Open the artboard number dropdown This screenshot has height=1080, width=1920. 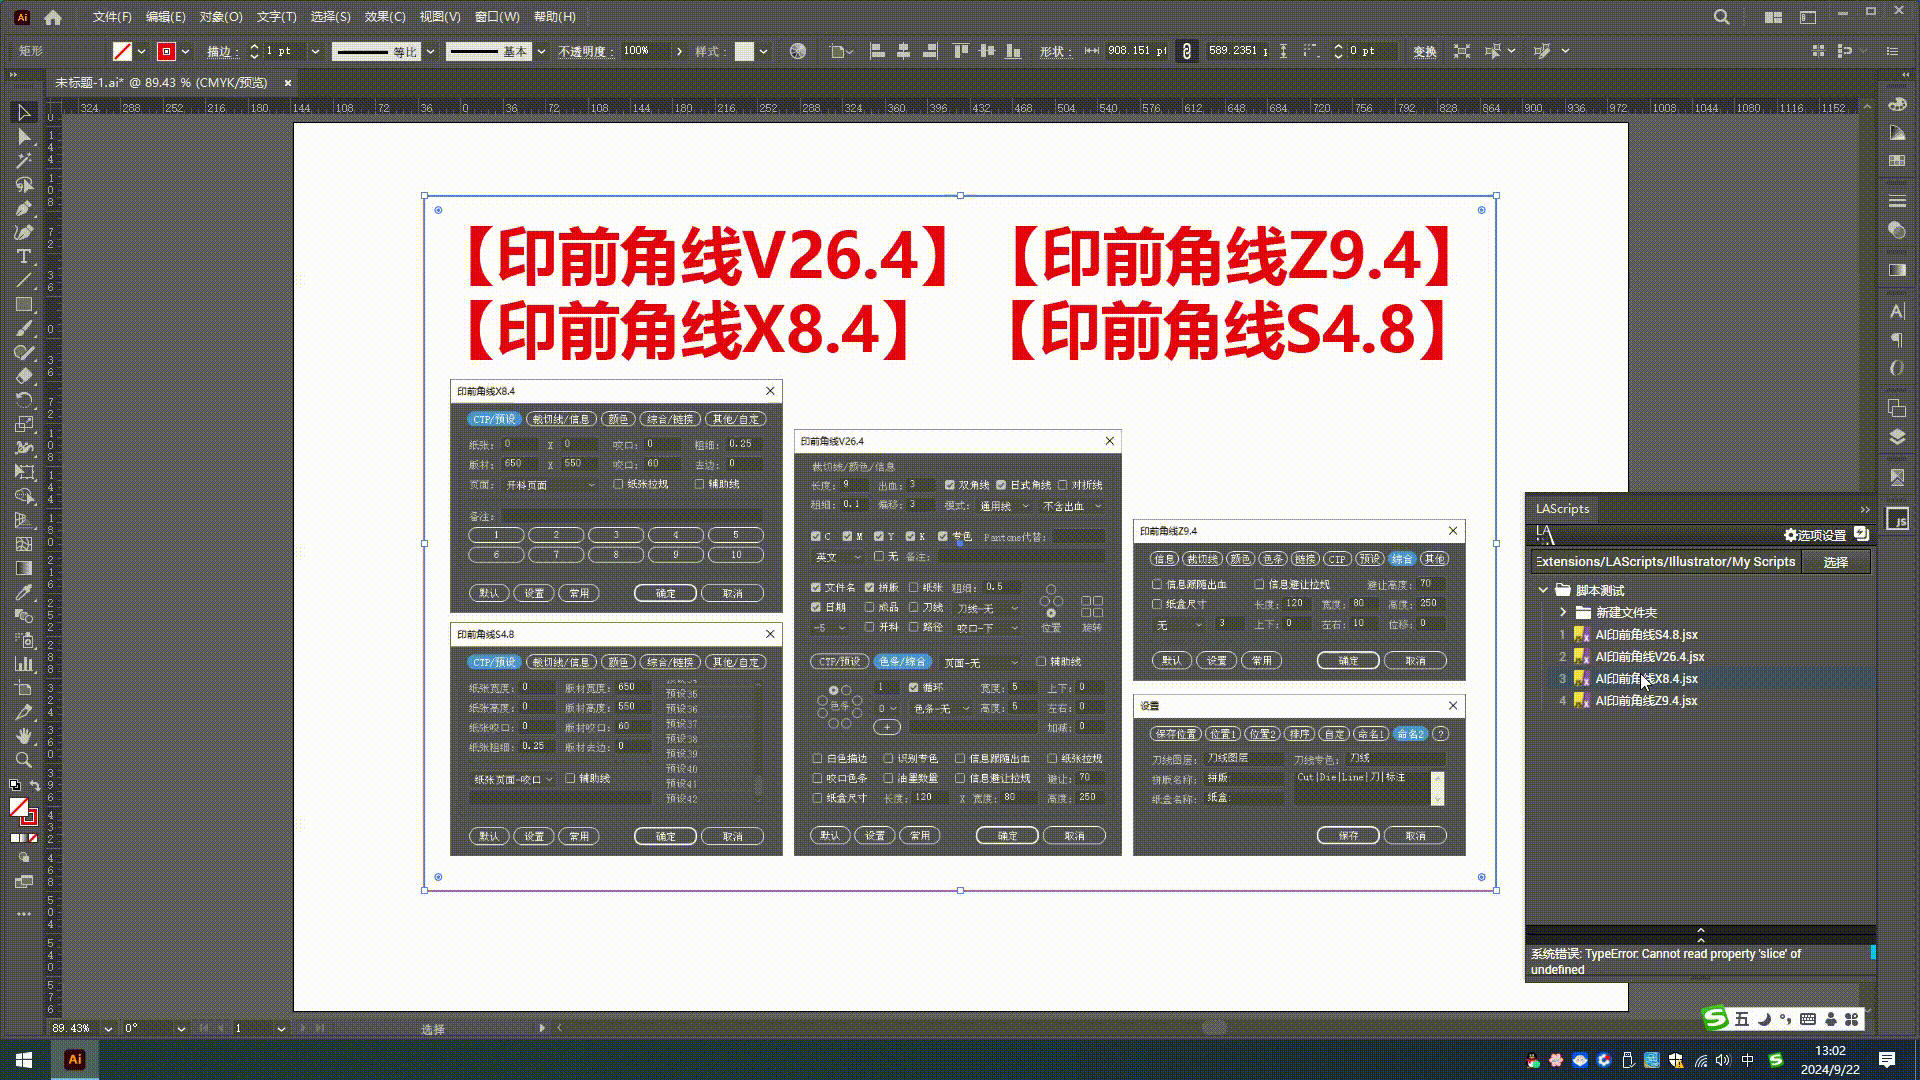pyautogui.click(x=281, y=1028)
